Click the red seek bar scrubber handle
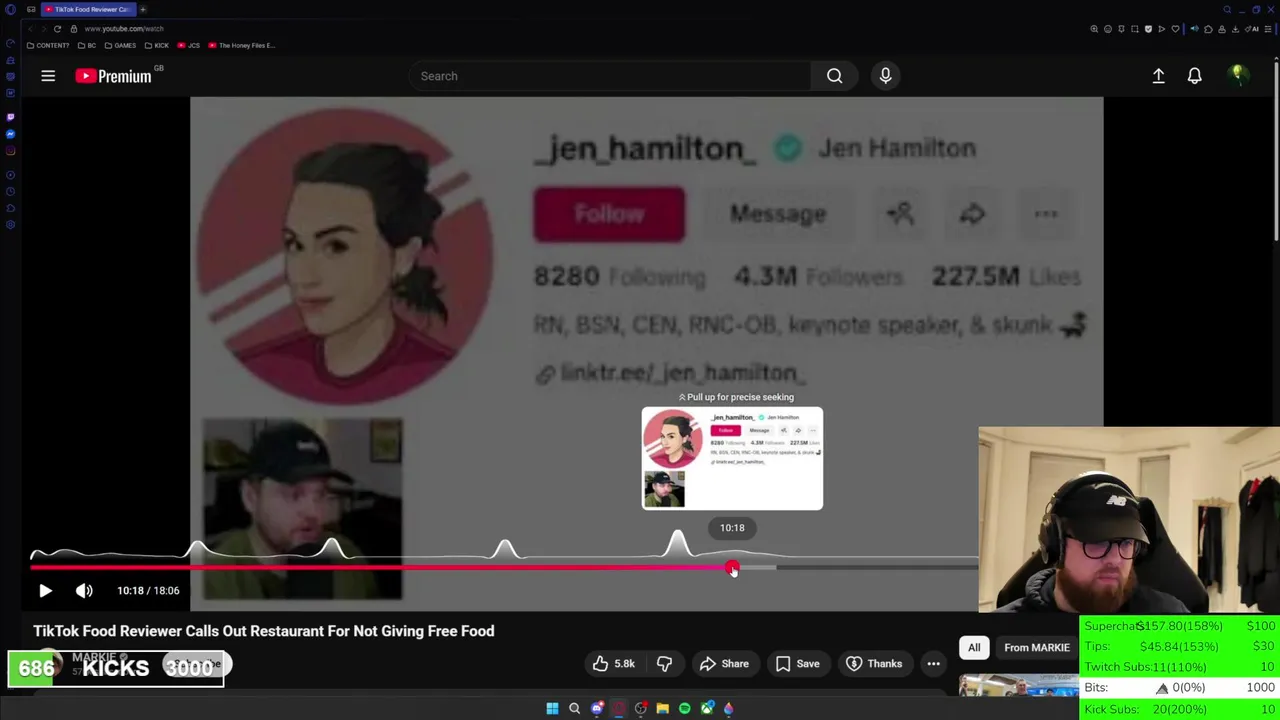The image size is (1280, 720). [732, 568]
